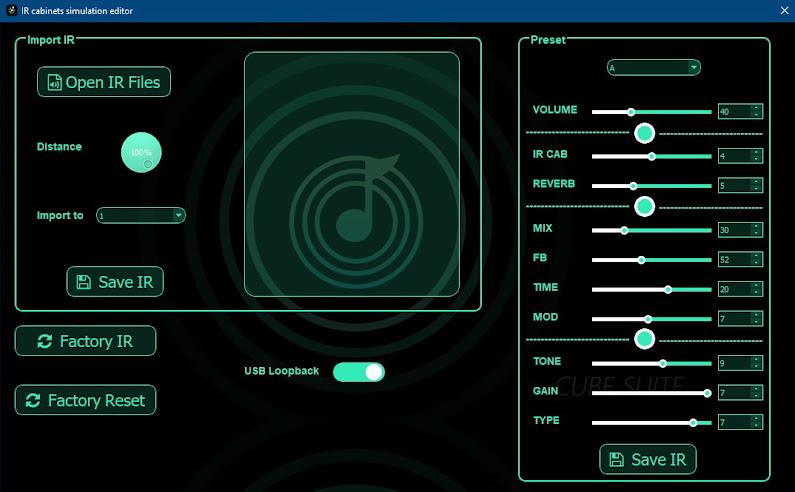
Task: Click the TONE value field showing 9
Action: point(740,363)
